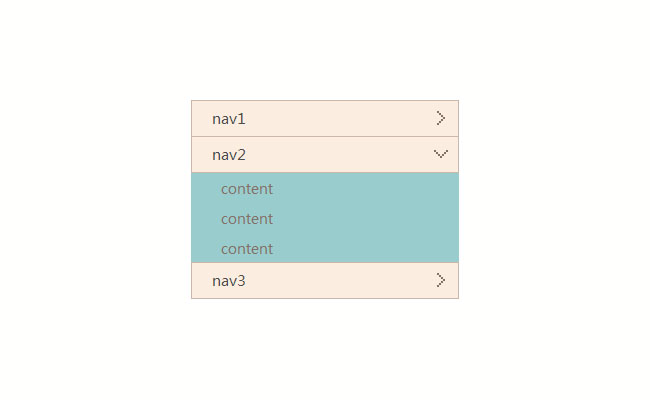Image resolution: width=650 pixels, height=400 pixels.
Task: Select the nav1 text label
Action: tap(229, 119)
